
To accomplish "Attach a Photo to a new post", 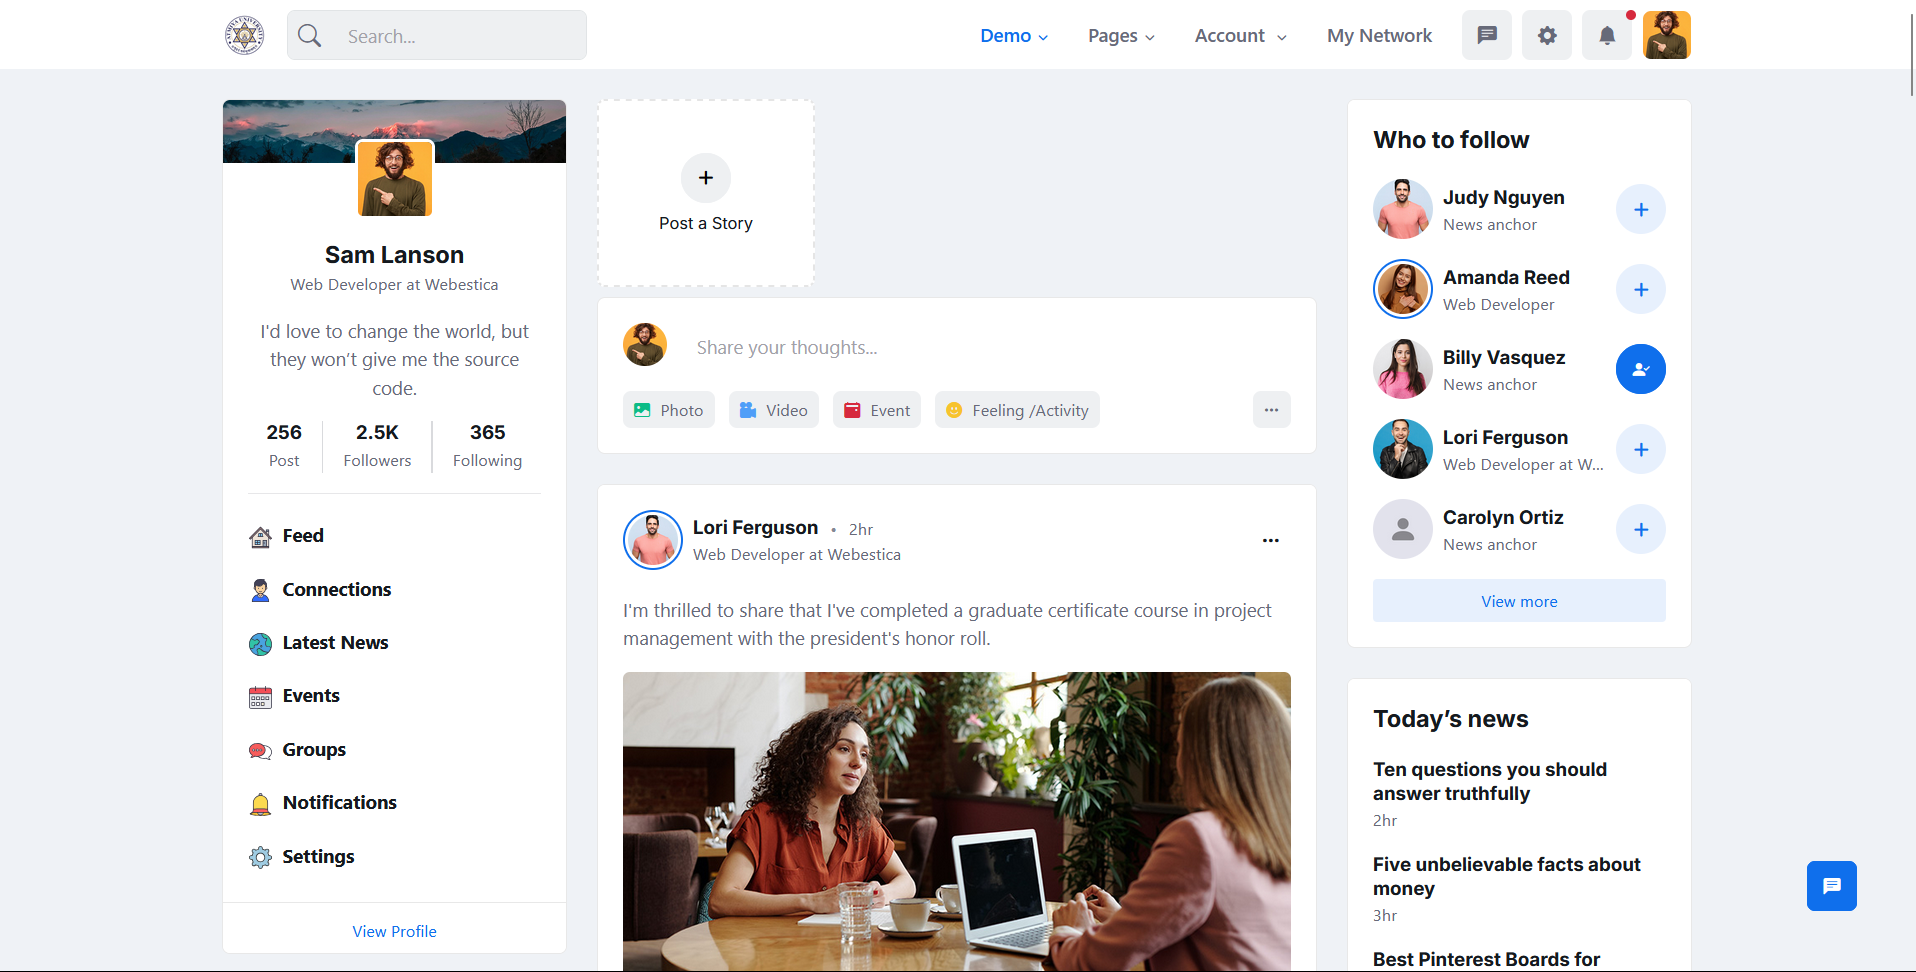I will [668, 409].
